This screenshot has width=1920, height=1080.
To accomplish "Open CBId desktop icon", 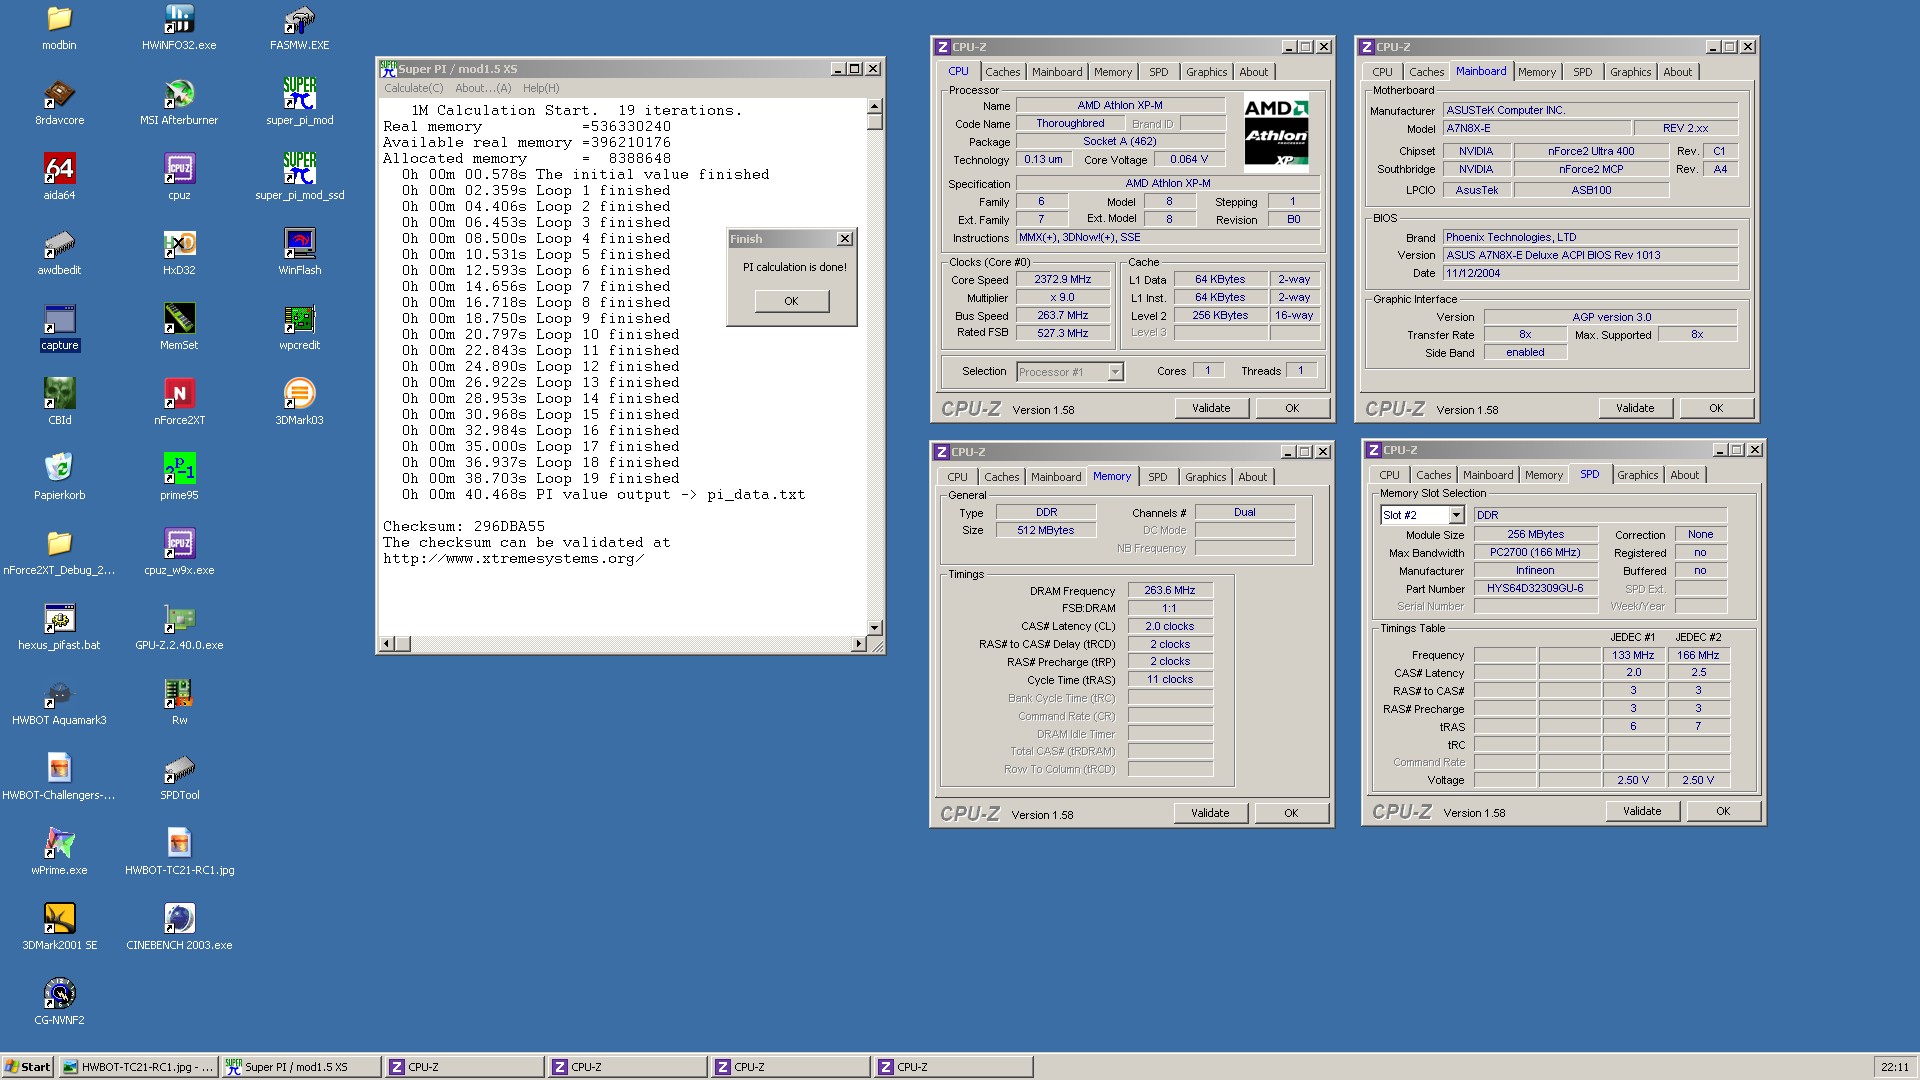I will [x=59, y=402].
